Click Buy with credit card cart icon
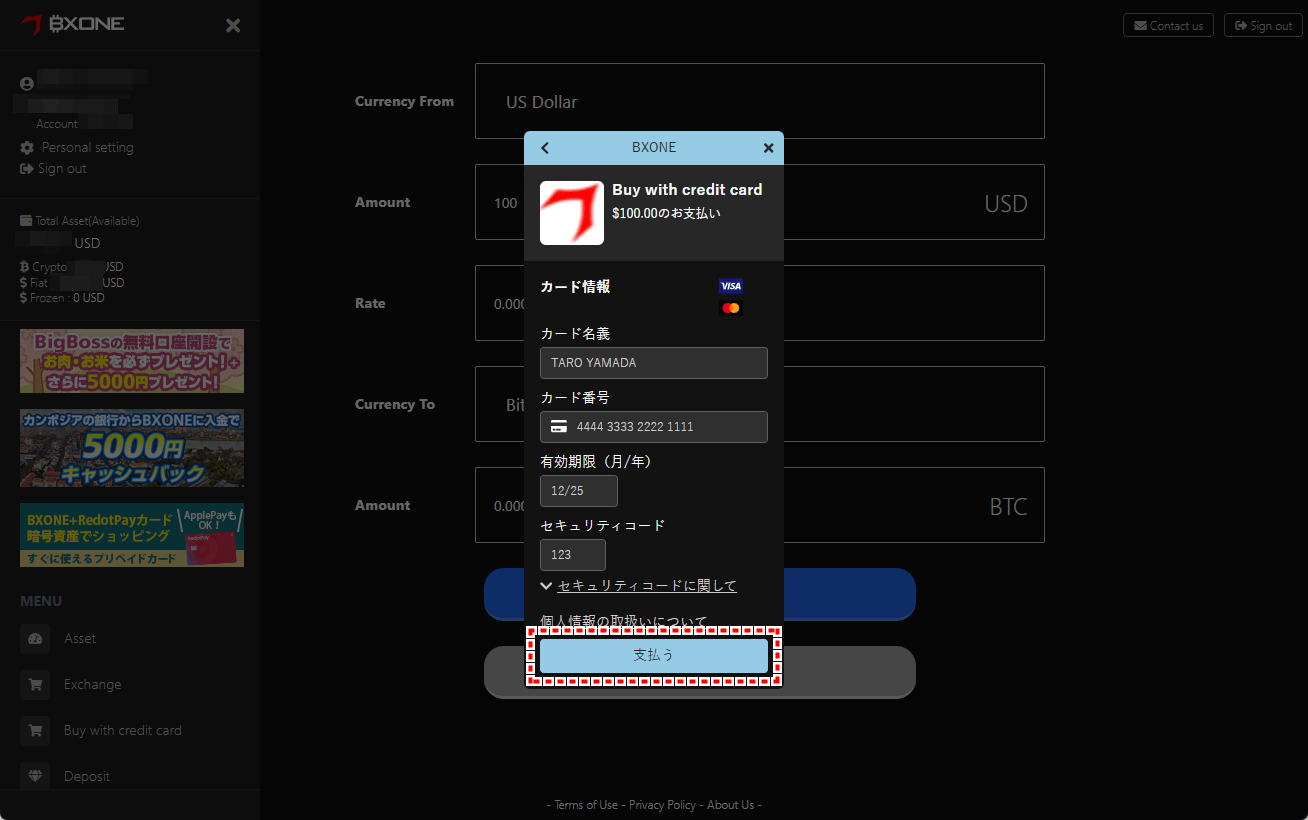 click(35, 731)
